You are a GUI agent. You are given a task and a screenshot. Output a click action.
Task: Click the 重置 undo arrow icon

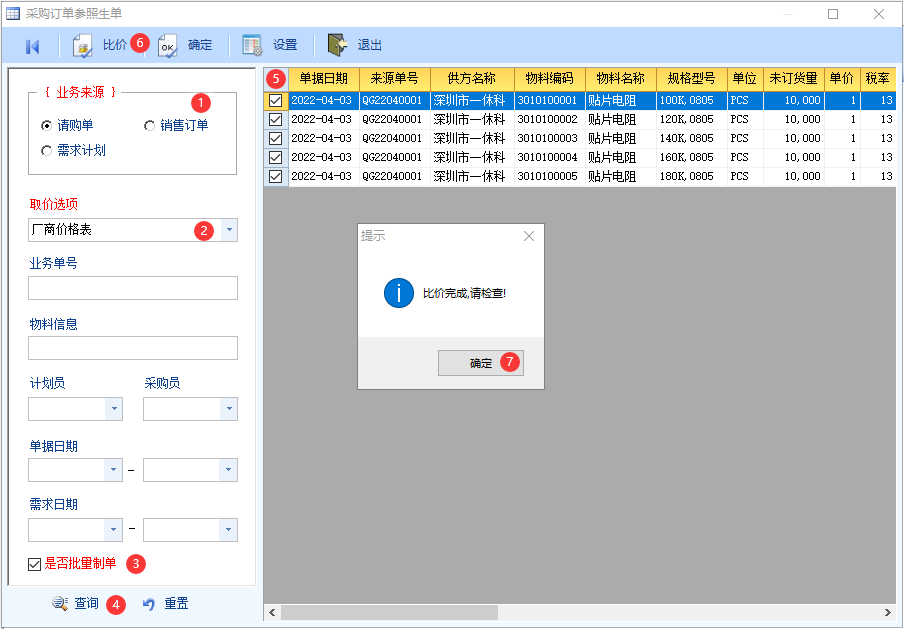point(149,604)
